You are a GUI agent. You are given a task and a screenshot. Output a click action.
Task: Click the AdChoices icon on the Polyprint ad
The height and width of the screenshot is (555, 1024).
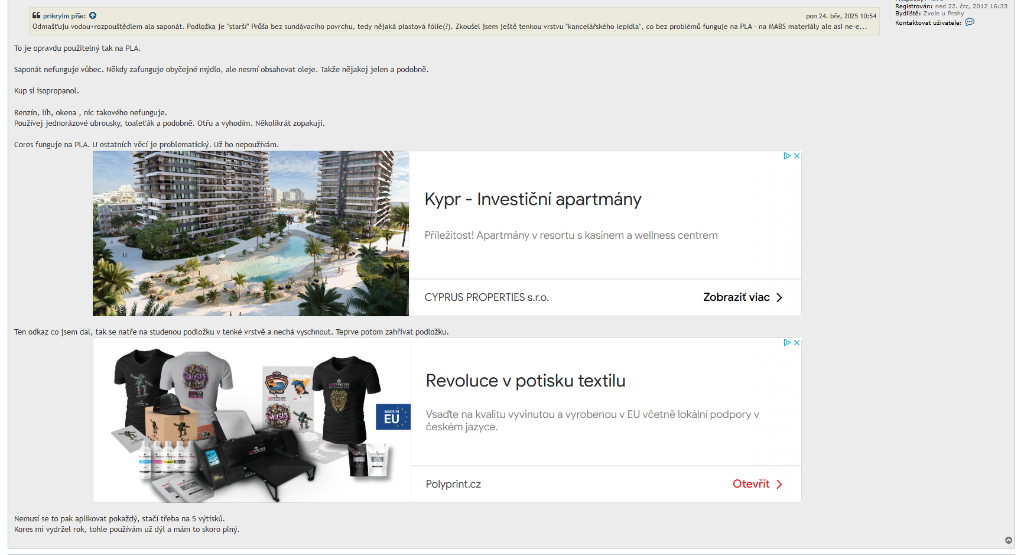coord(787,343)
